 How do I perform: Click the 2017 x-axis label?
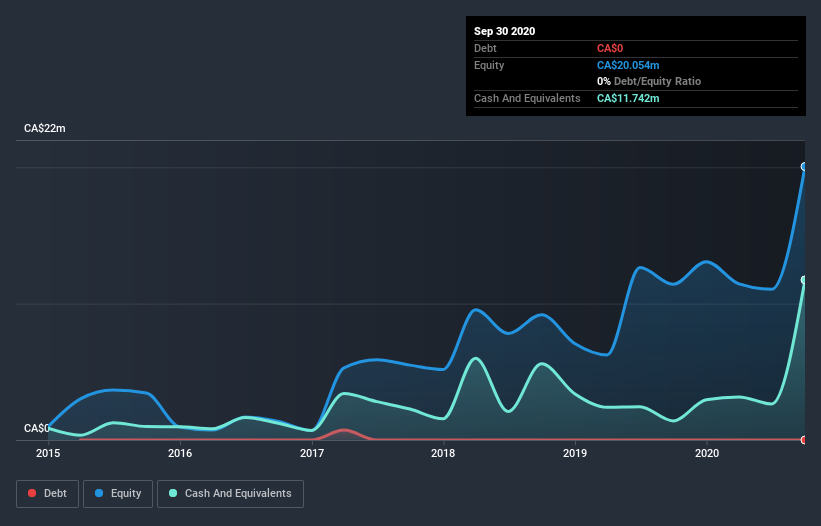click(312, 453)
